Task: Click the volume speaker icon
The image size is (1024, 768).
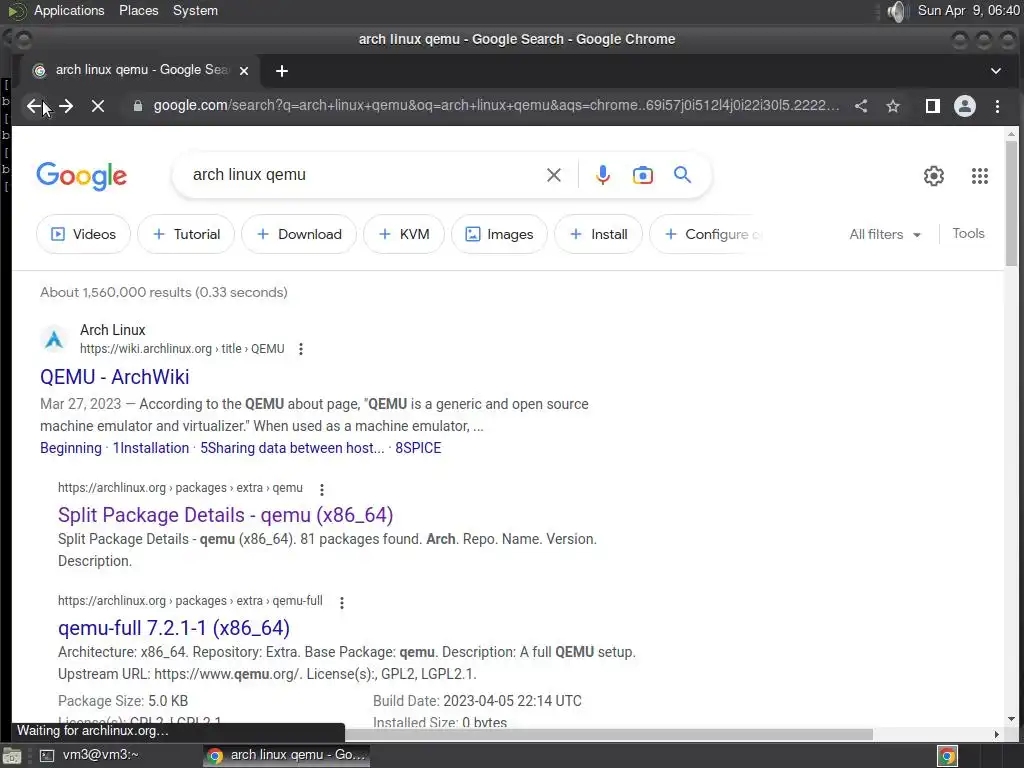Action: click(x=897, y=11)
